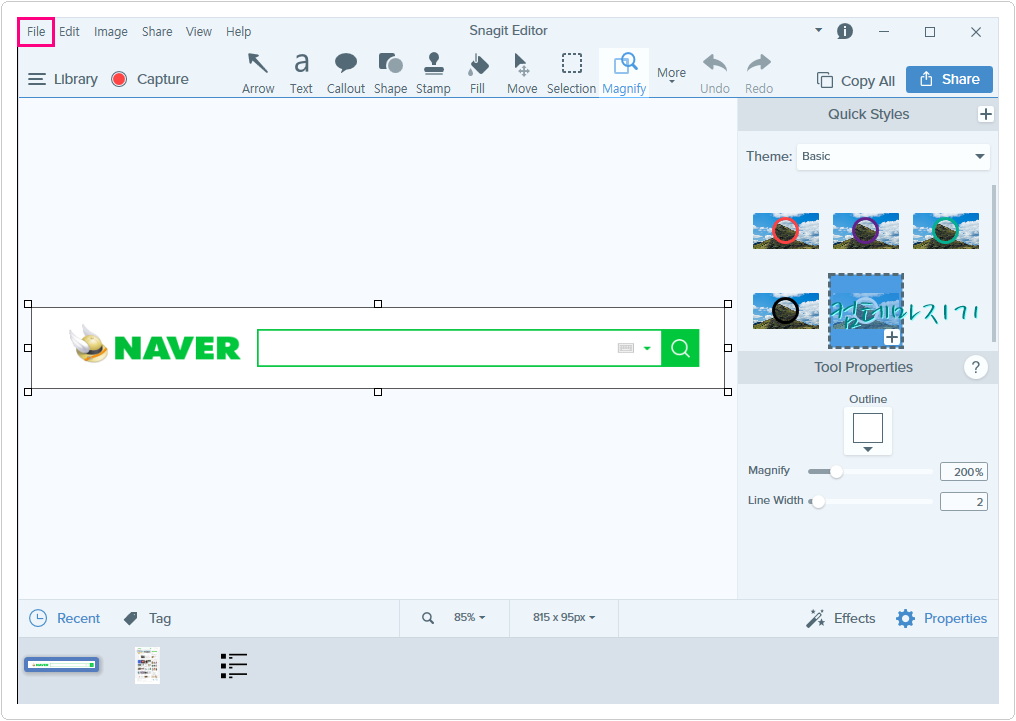This screenshot has height=721, width=1016.
Task: Apply the green circle quick style
Action: pos(945,231)
